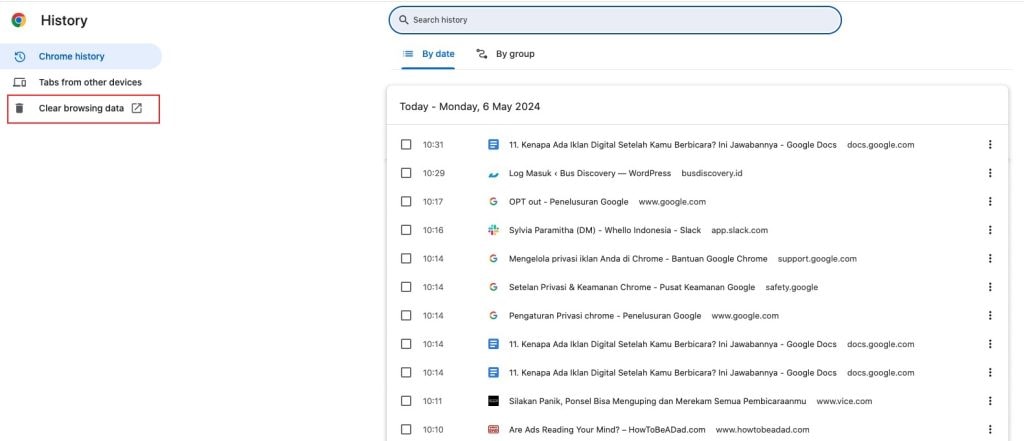This screenshot has height=441, width=1024.
Task: Click the trash icon beside Clear browsing data
Action: 19,108
